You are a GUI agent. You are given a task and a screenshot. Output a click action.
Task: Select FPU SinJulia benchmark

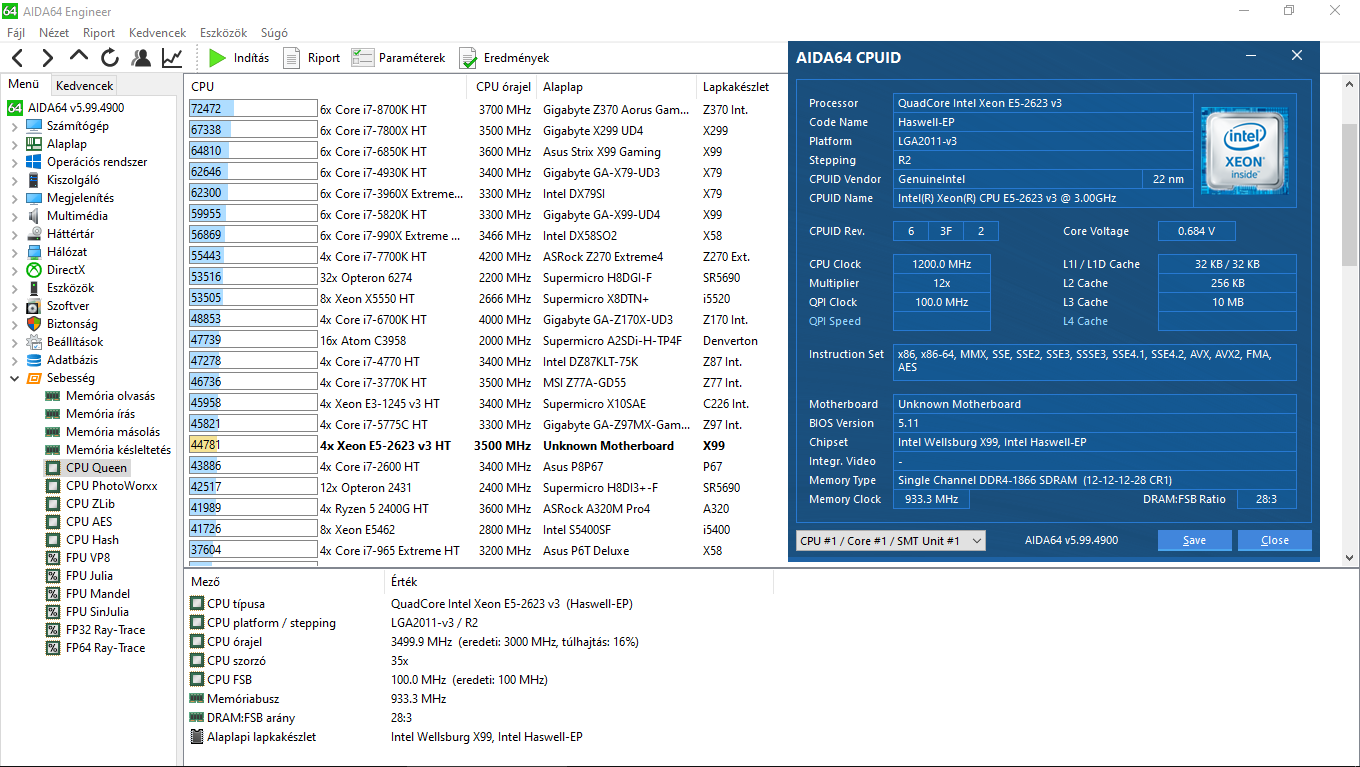(97, 612)
